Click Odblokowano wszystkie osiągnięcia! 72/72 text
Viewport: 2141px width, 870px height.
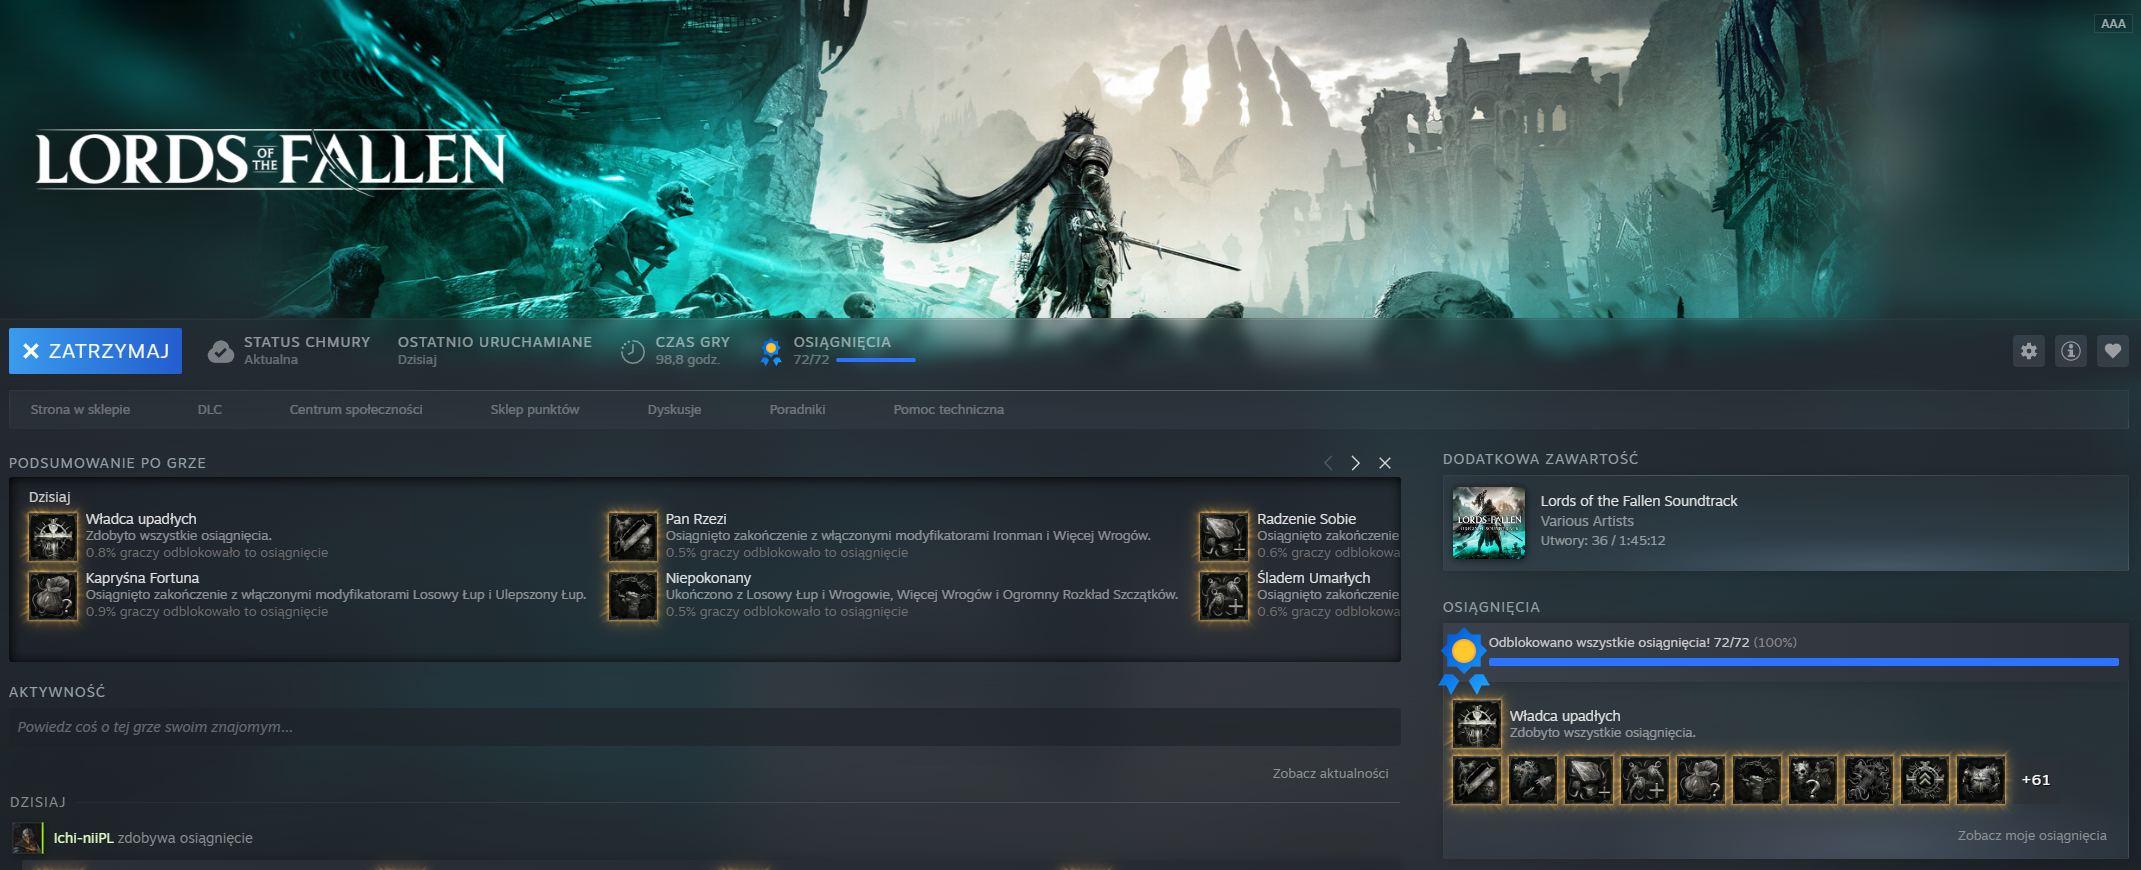click(x=1619, y=643)
